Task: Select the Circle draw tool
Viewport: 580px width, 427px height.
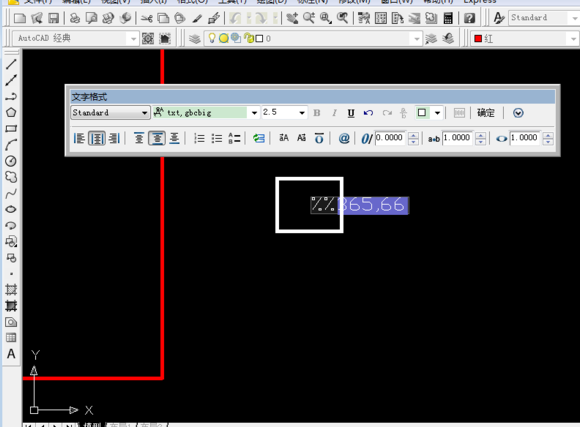Action: click(11, 161)
